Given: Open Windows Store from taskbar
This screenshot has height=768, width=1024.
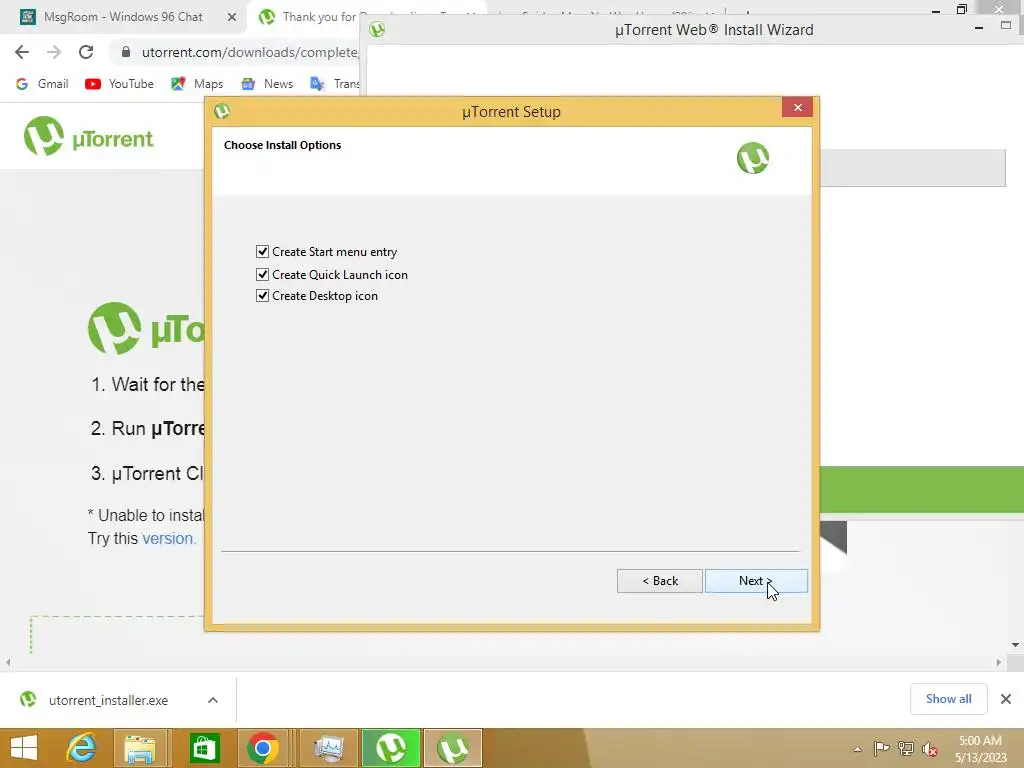Looking at the screenshot, I should coord(204,748).
